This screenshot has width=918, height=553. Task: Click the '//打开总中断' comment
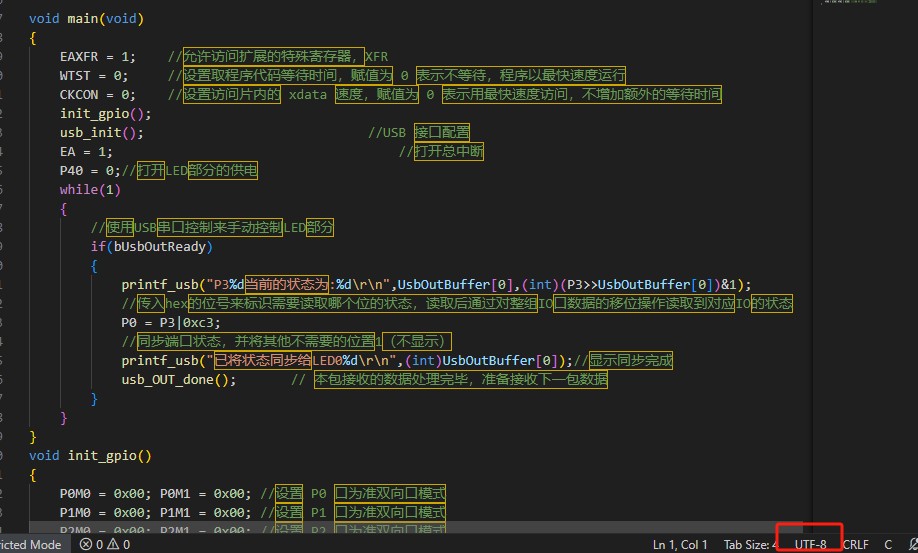click(x=441, y=152)
